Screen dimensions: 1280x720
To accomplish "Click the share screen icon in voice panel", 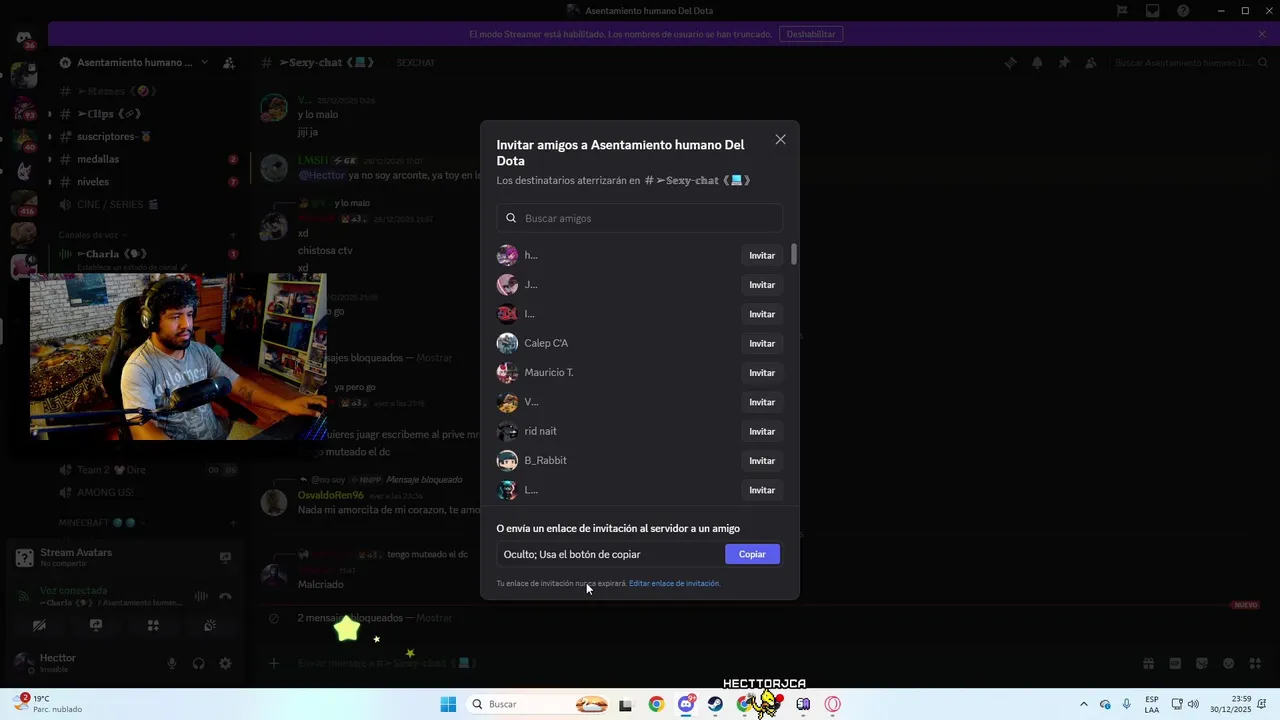I will (96, 625).
